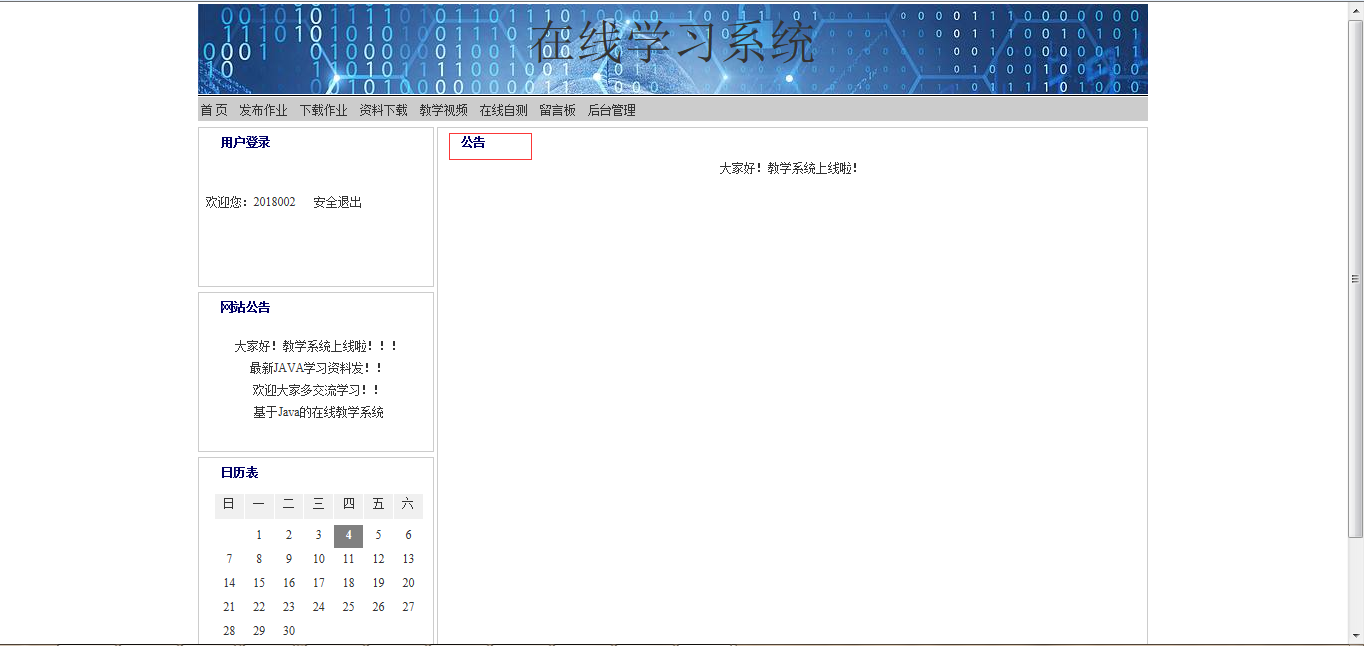Navigate to 在线自测 page
The width and height of the screenshot is (1364, 646).
[503, 110]
